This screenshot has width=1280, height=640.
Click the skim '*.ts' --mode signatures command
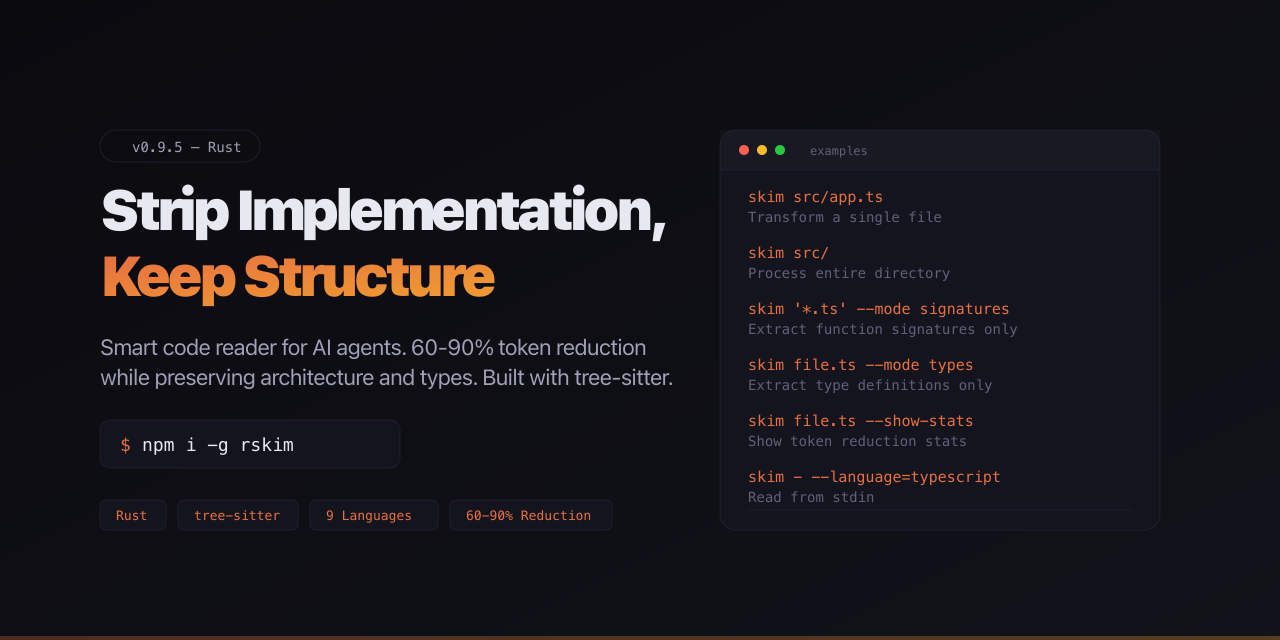pyautogui.click(x=879, y=309)
